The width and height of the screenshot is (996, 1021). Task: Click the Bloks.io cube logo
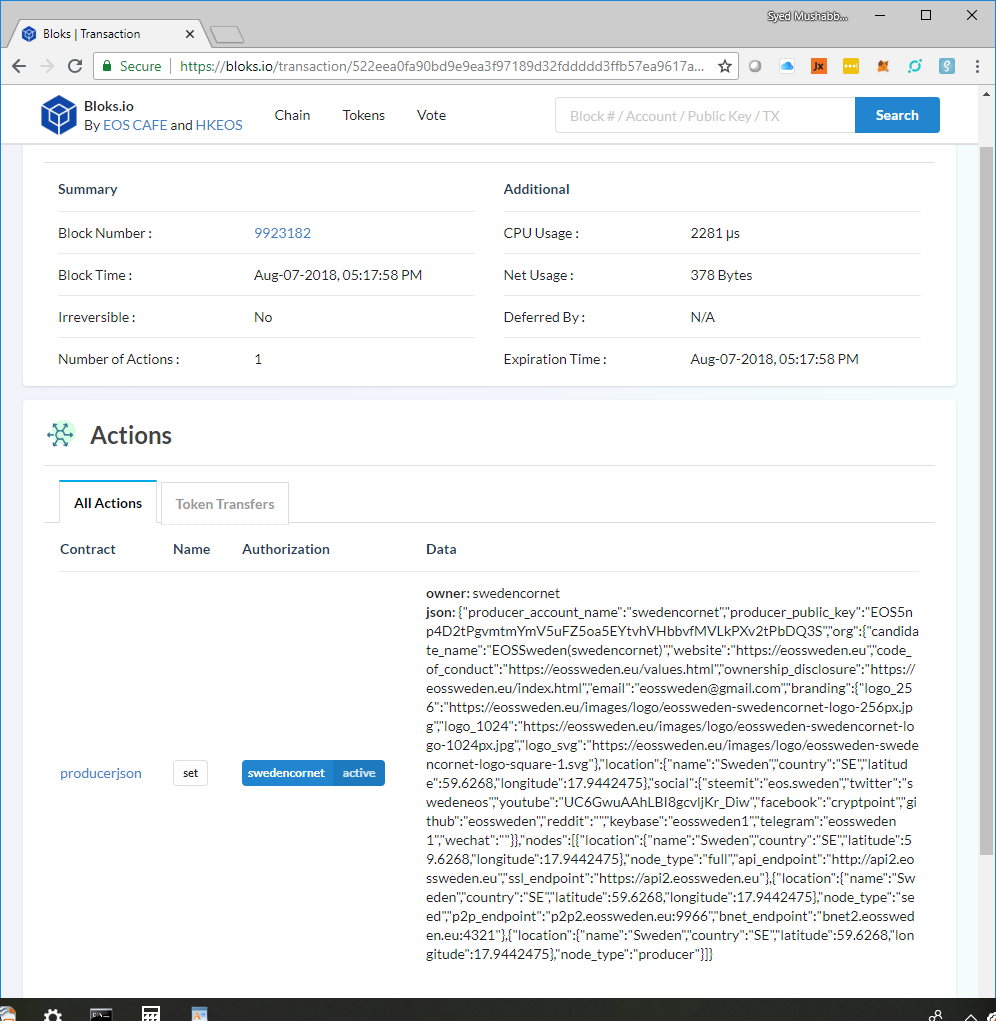coord(59,115)
